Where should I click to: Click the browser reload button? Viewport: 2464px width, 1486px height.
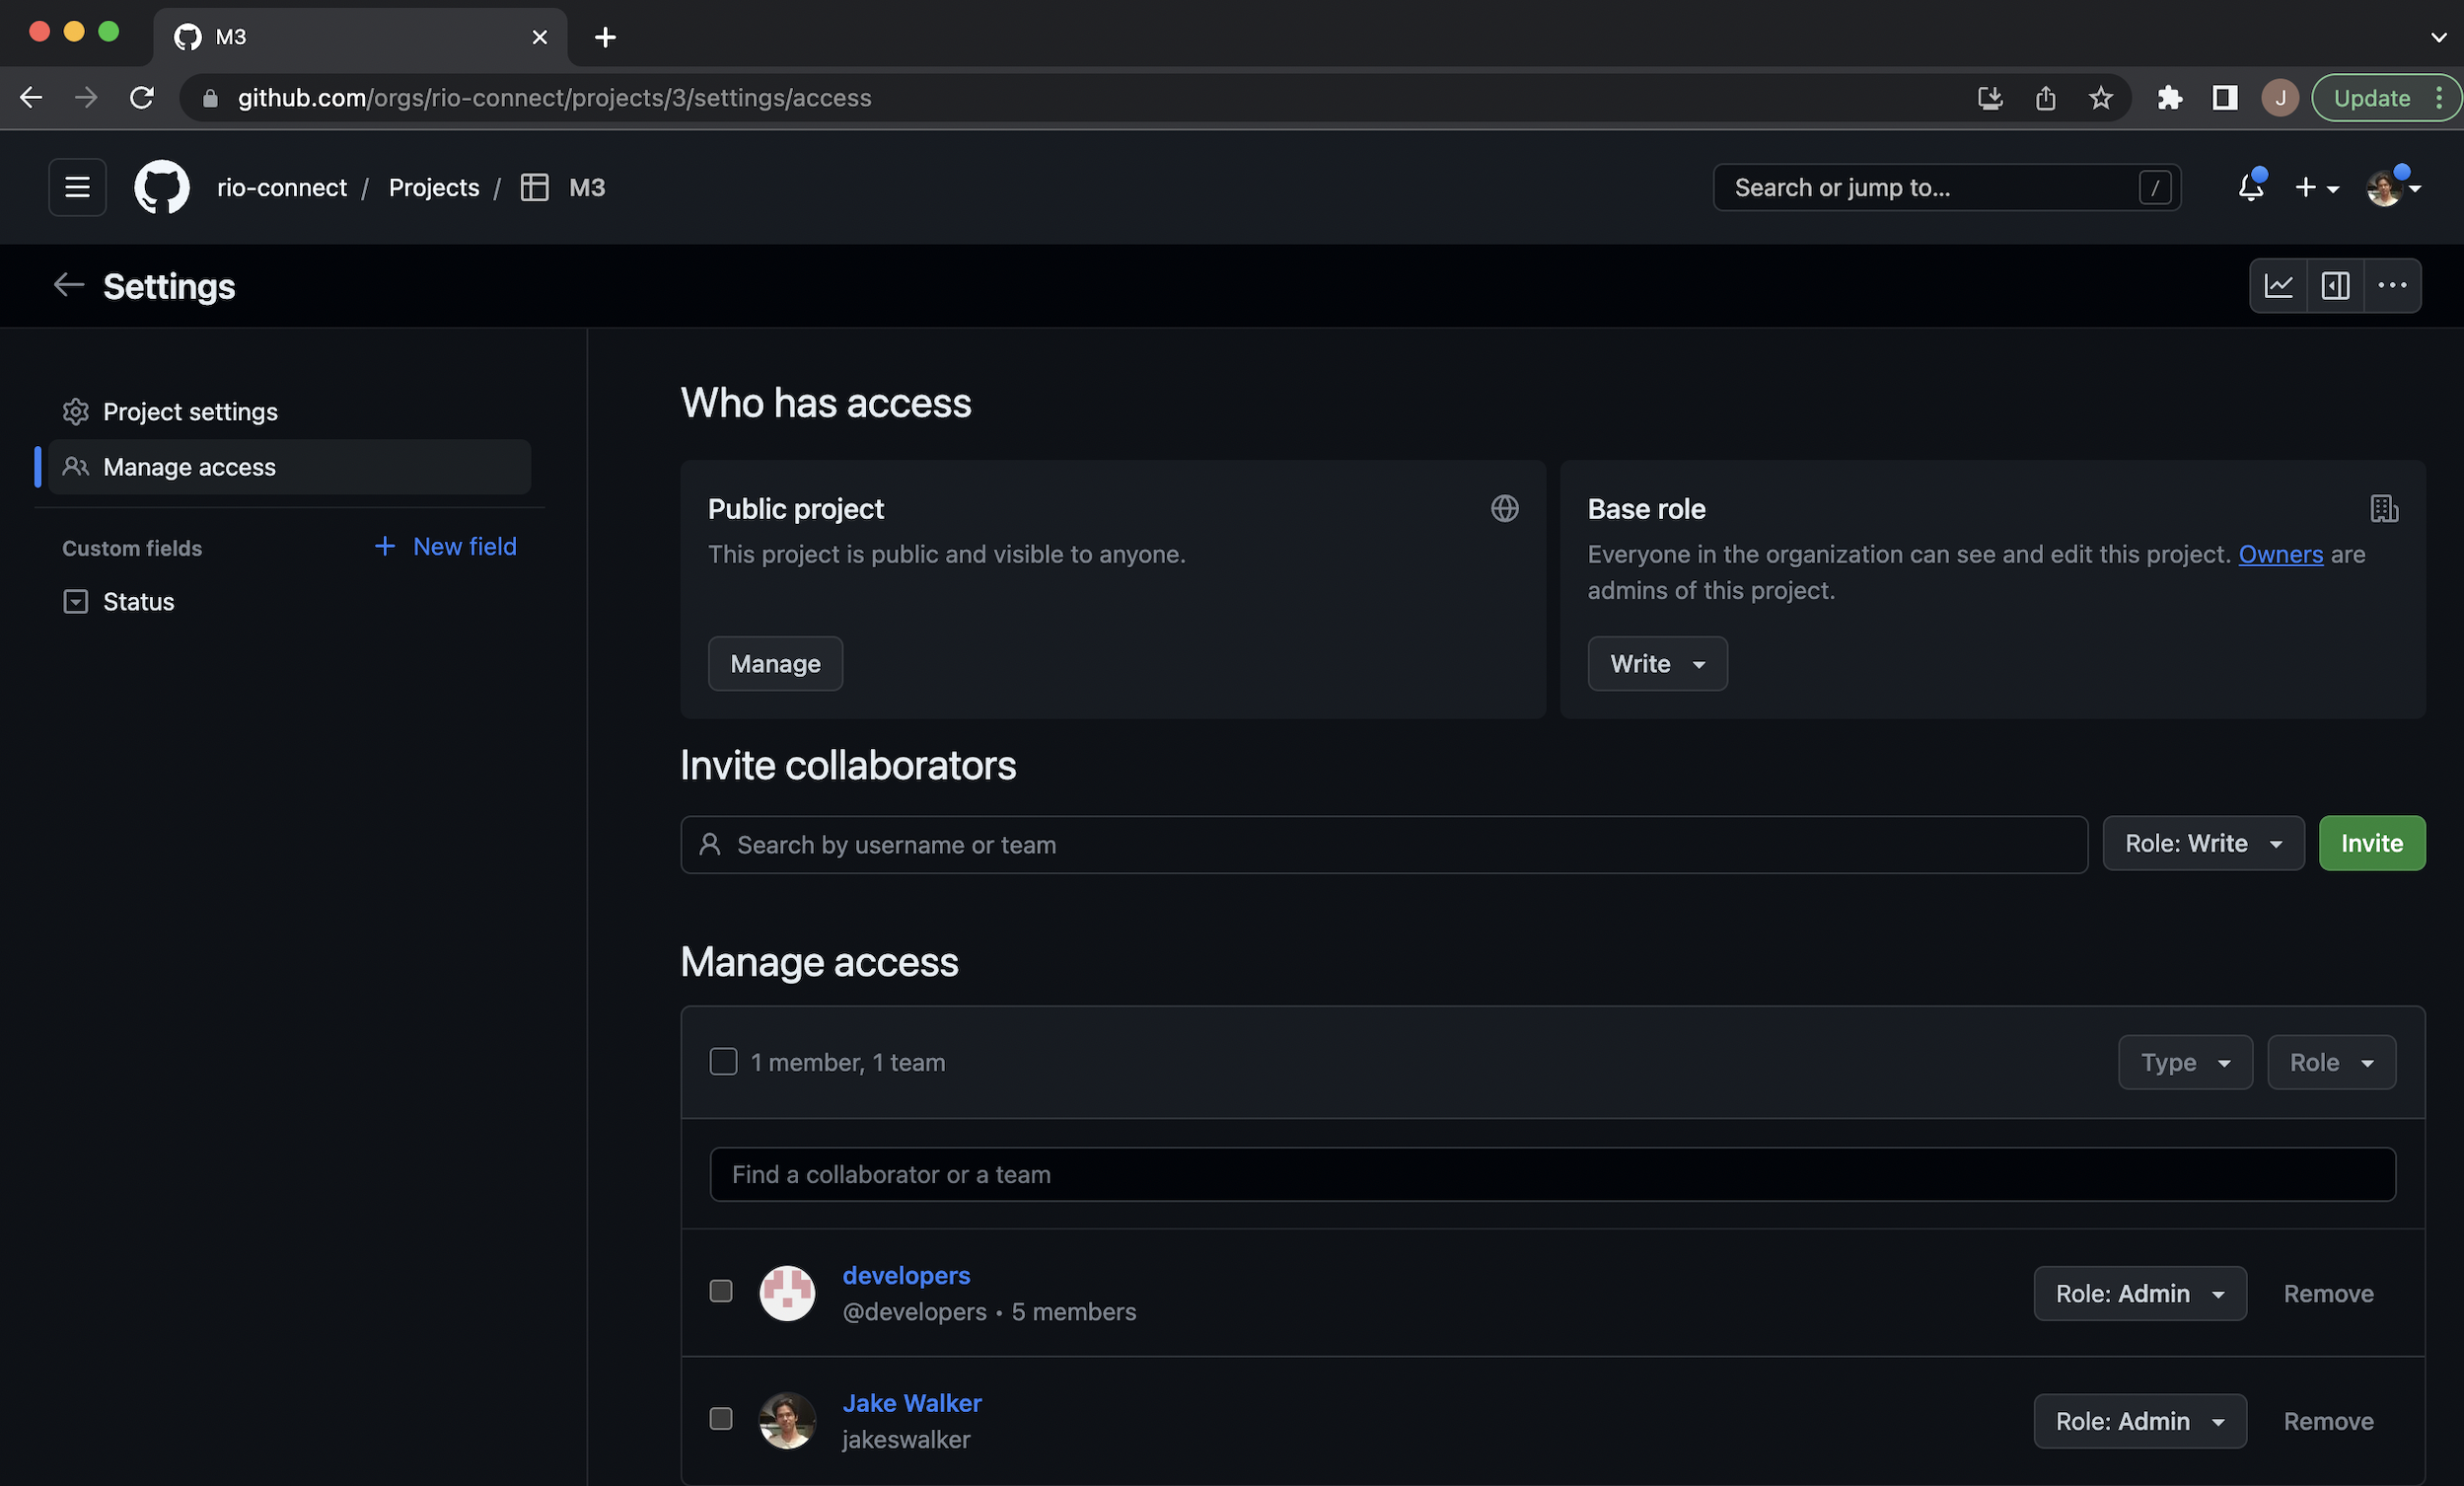tap(142, 98)
